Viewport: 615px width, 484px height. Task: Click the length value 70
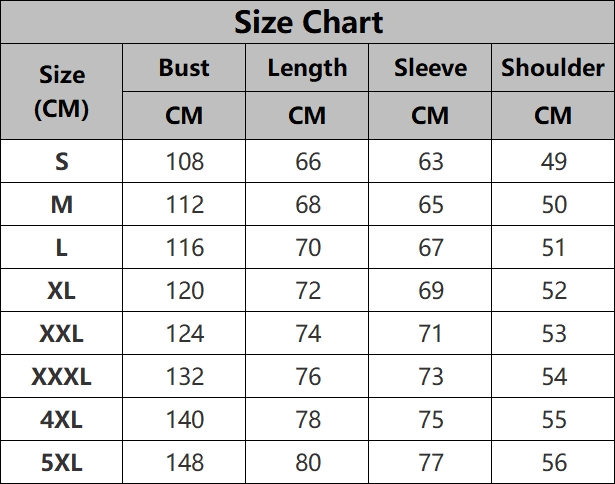click(x=307, y=248)
